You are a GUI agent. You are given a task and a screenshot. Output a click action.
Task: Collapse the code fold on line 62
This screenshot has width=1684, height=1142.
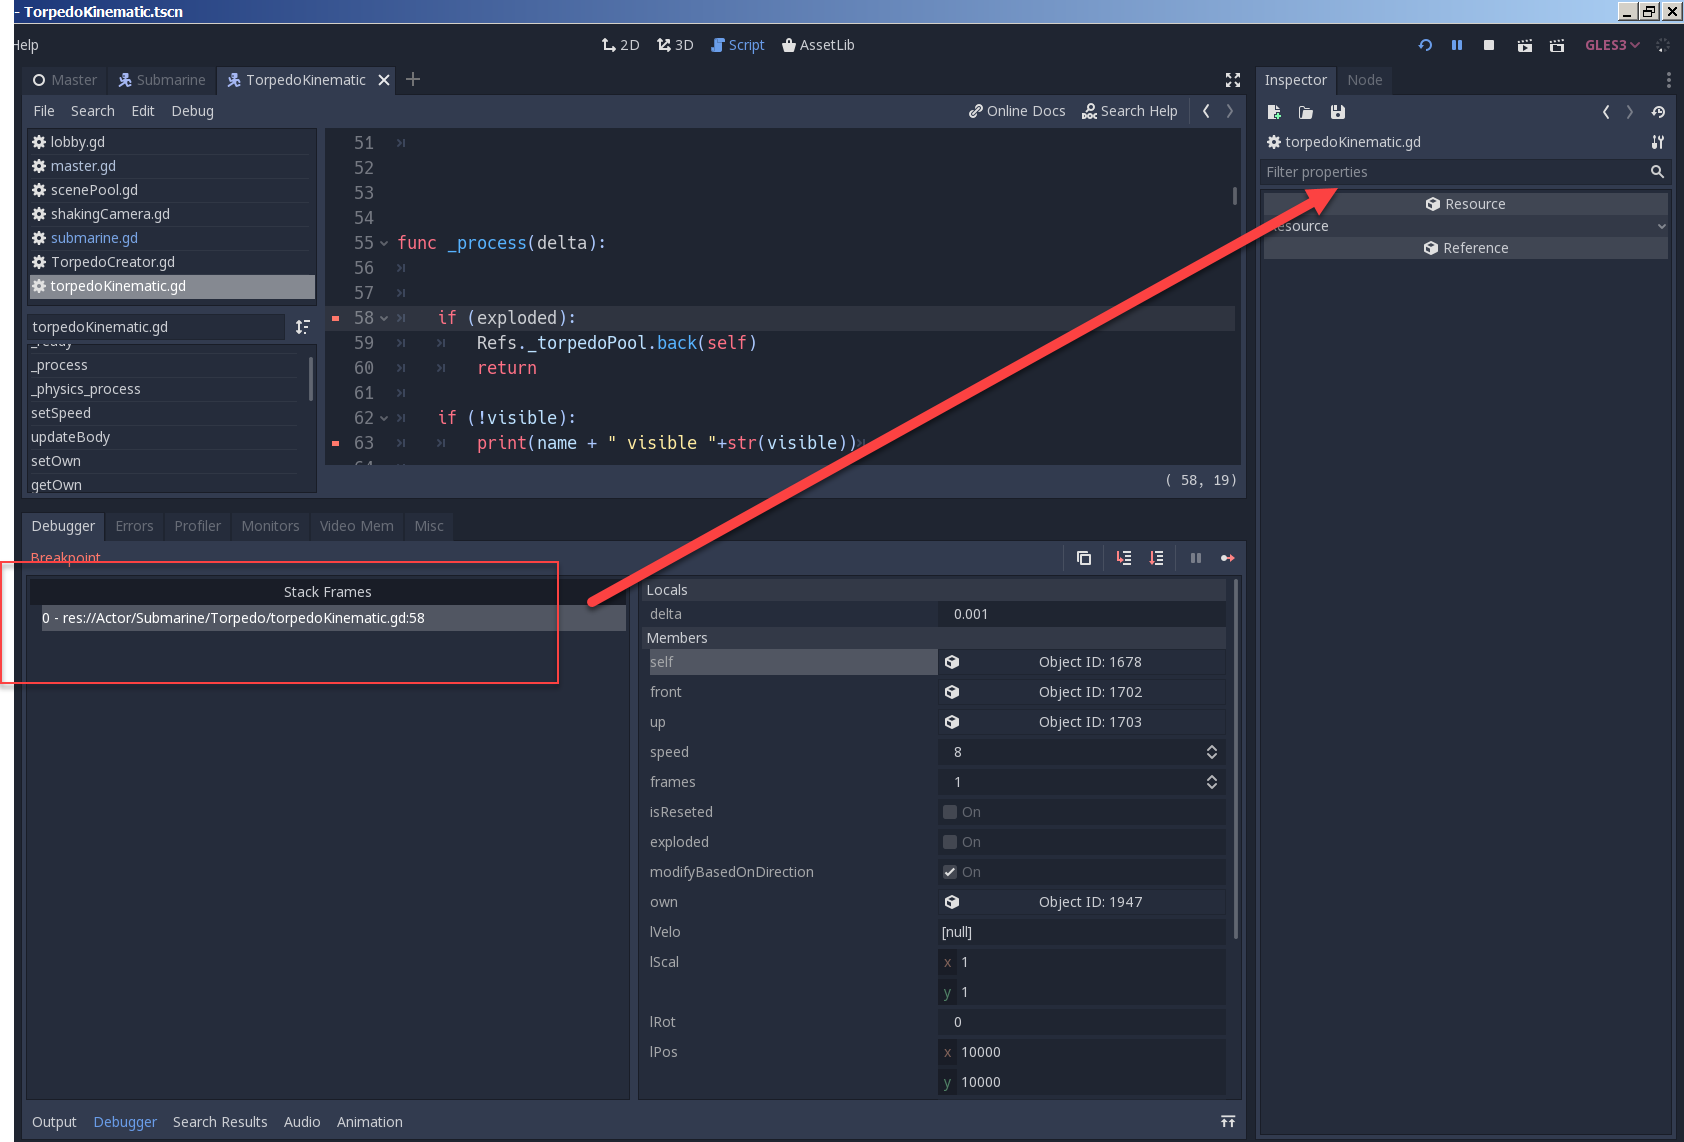tap(384, 418)
